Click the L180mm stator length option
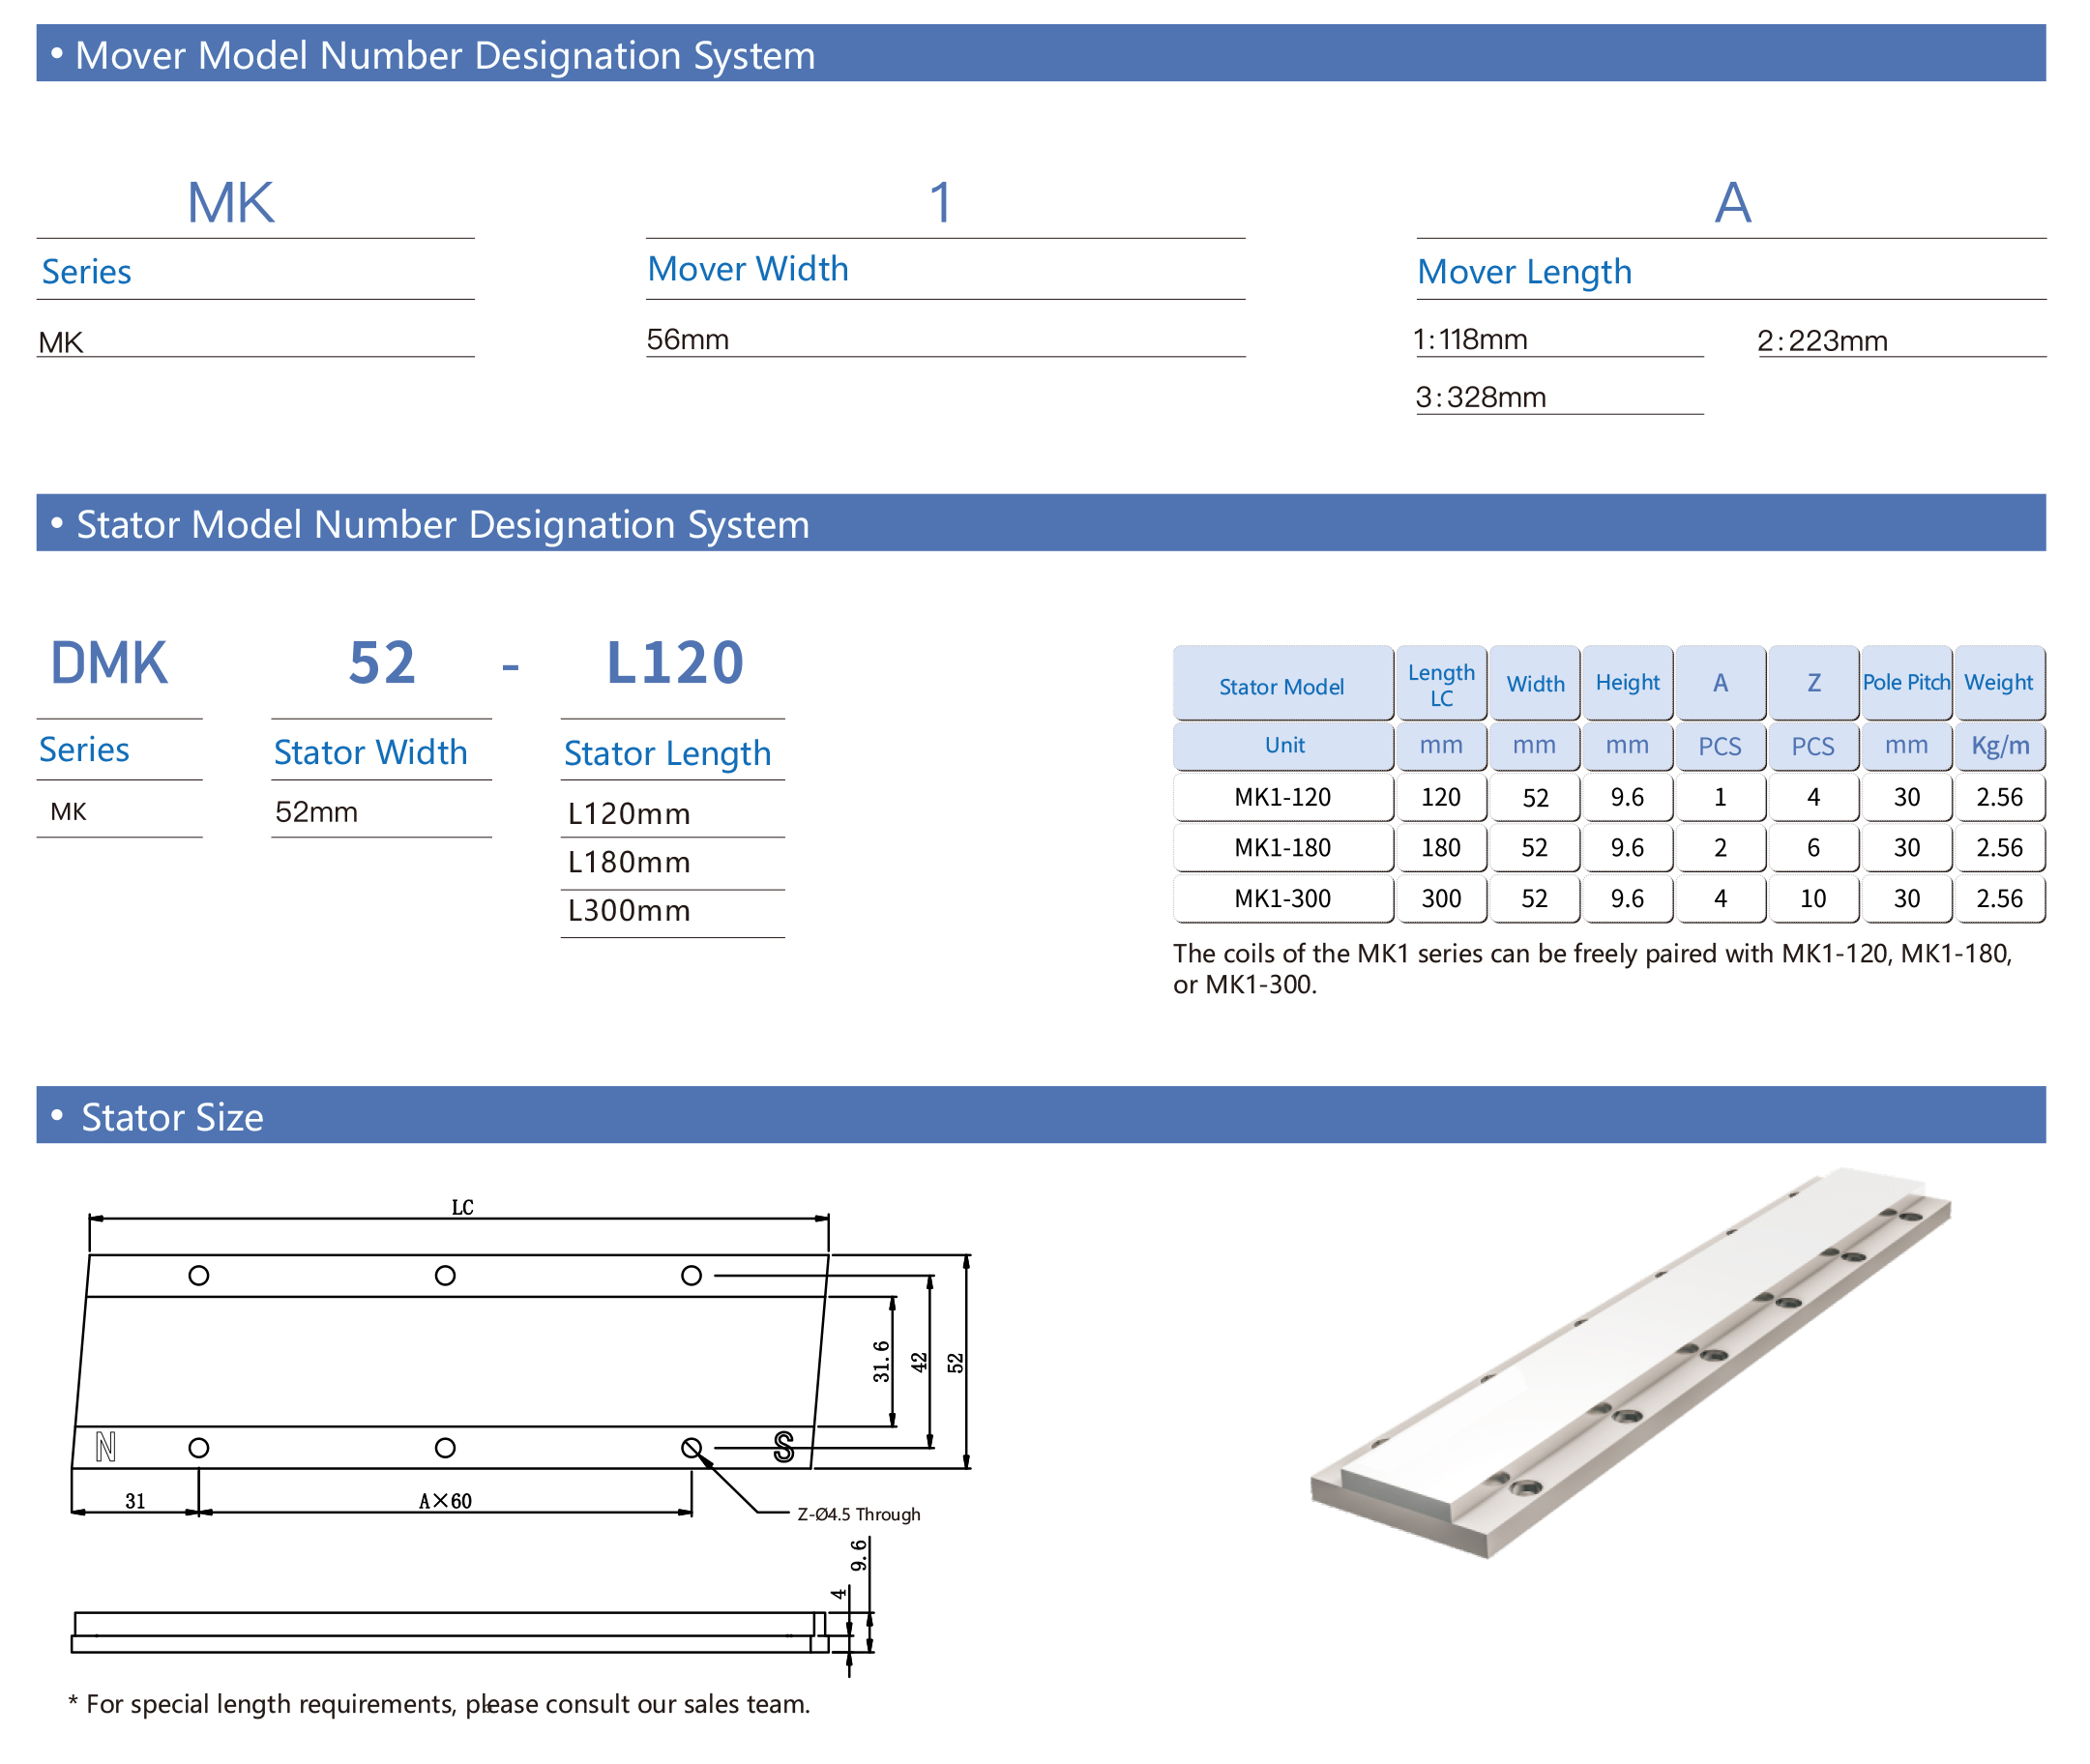The width and height of the screenshot is (2090, 1764). (x=629, y=862)
